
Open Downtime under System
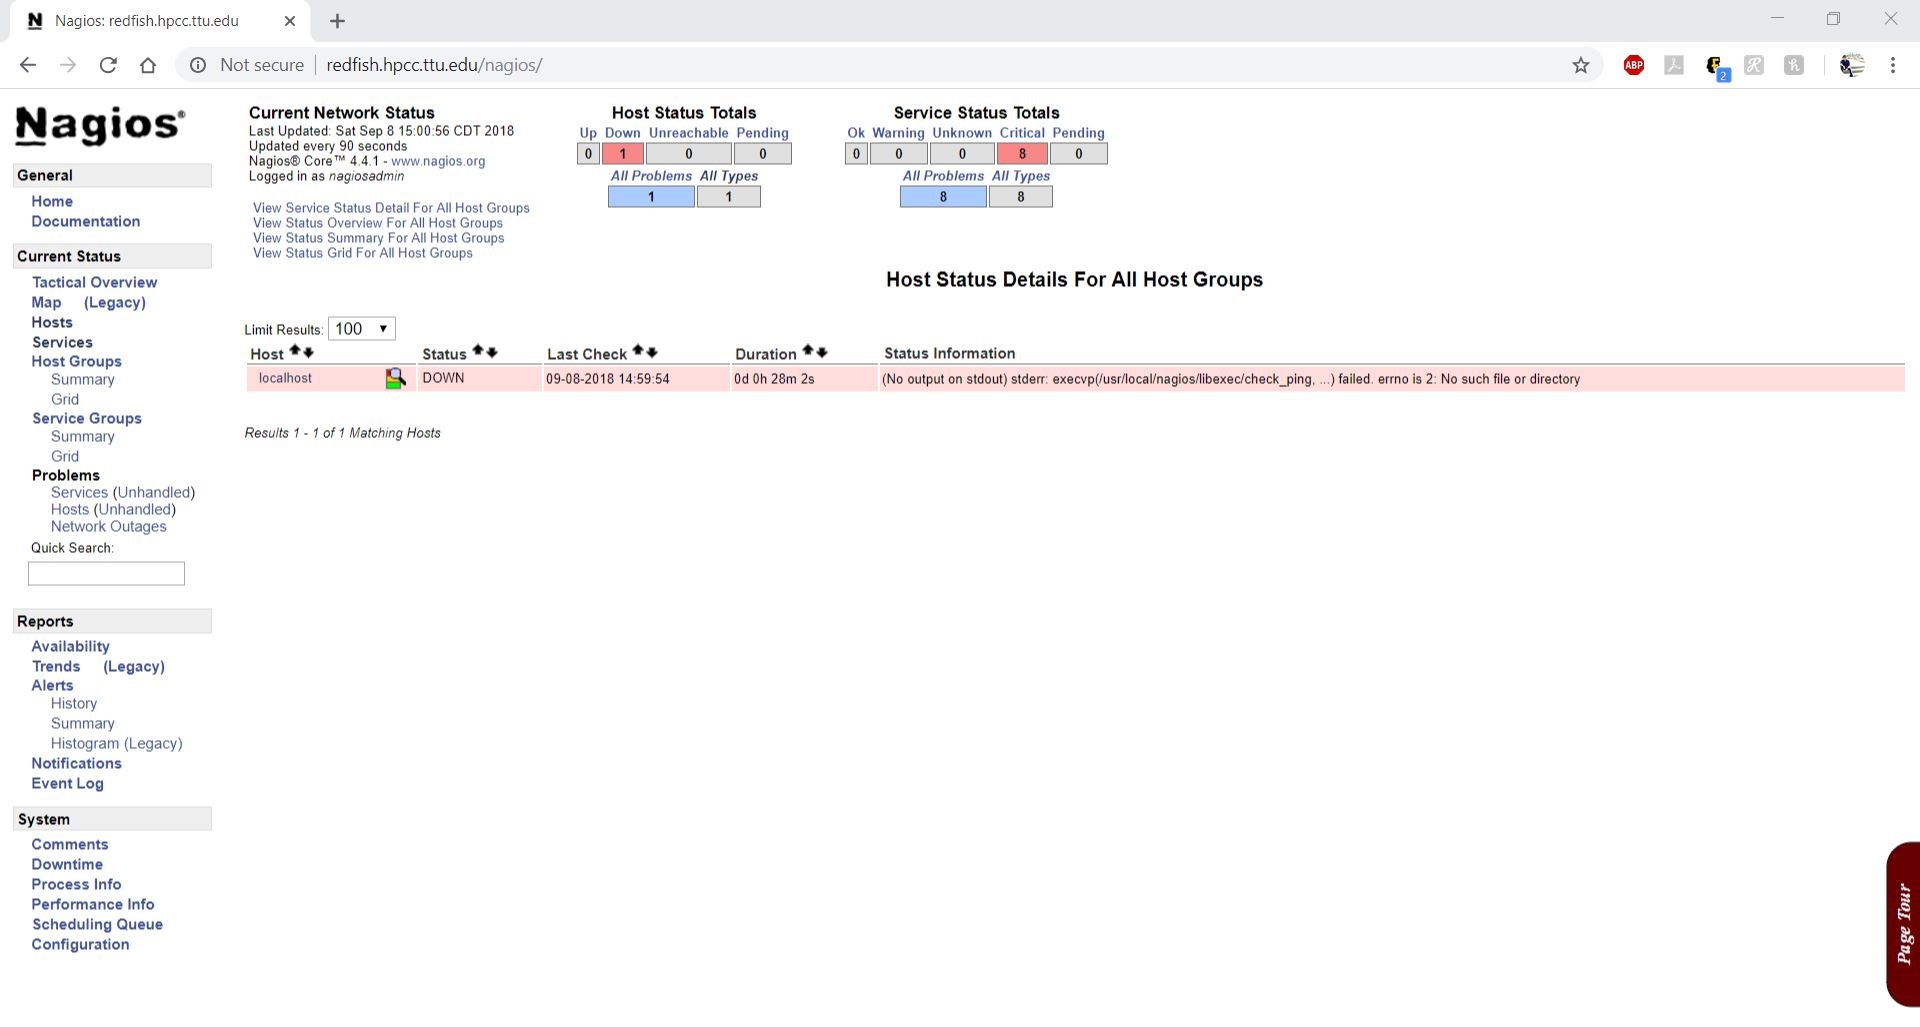(x=67, y=864)
